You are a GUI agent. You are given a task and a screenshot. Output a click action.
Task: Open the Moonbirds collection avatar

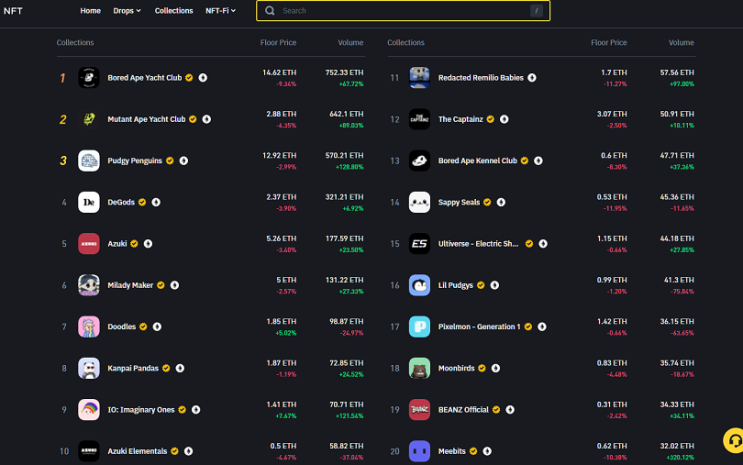[419, 368]
